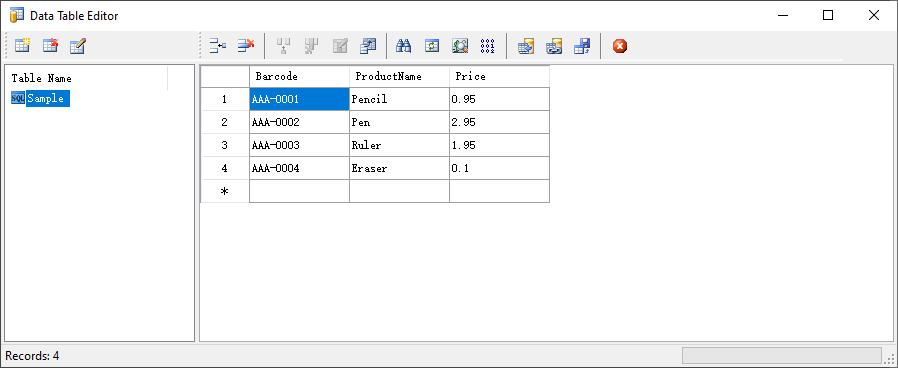Click empty ProductName cell in new row

click(x=399, y=191)
